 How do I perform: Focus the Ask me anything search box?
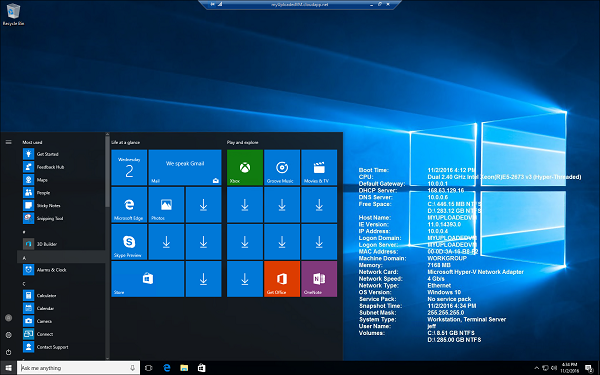[78, 368]
